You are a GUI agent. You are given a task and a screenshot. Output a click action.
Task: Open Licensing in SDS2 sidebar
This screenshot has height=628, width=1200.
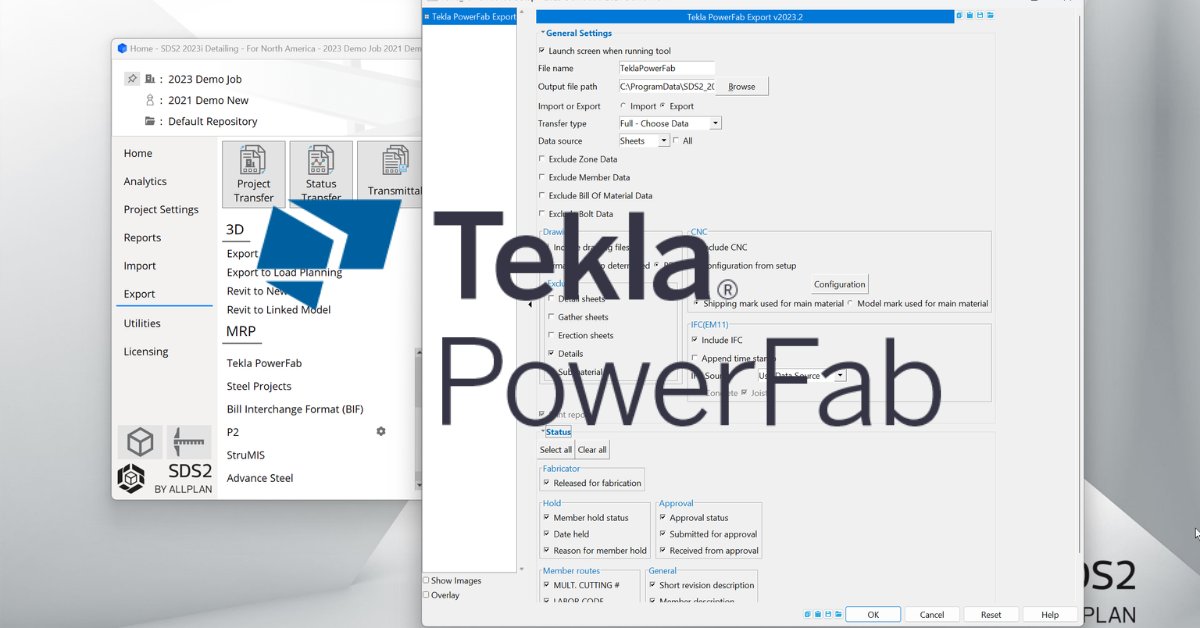[x=146, y=351]
